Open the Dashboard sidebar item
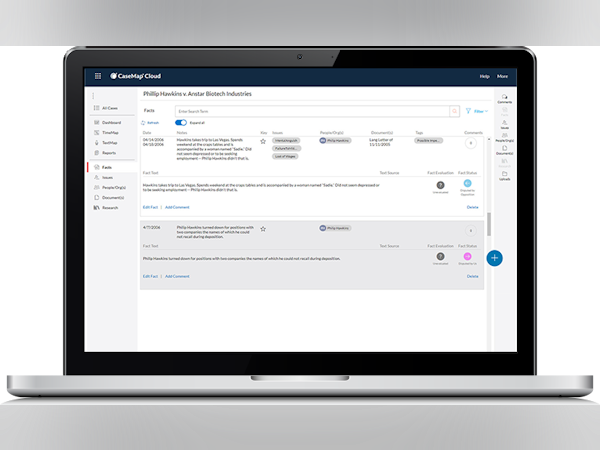The width and height of the screenshot is (600, 450). pos(108,122)
